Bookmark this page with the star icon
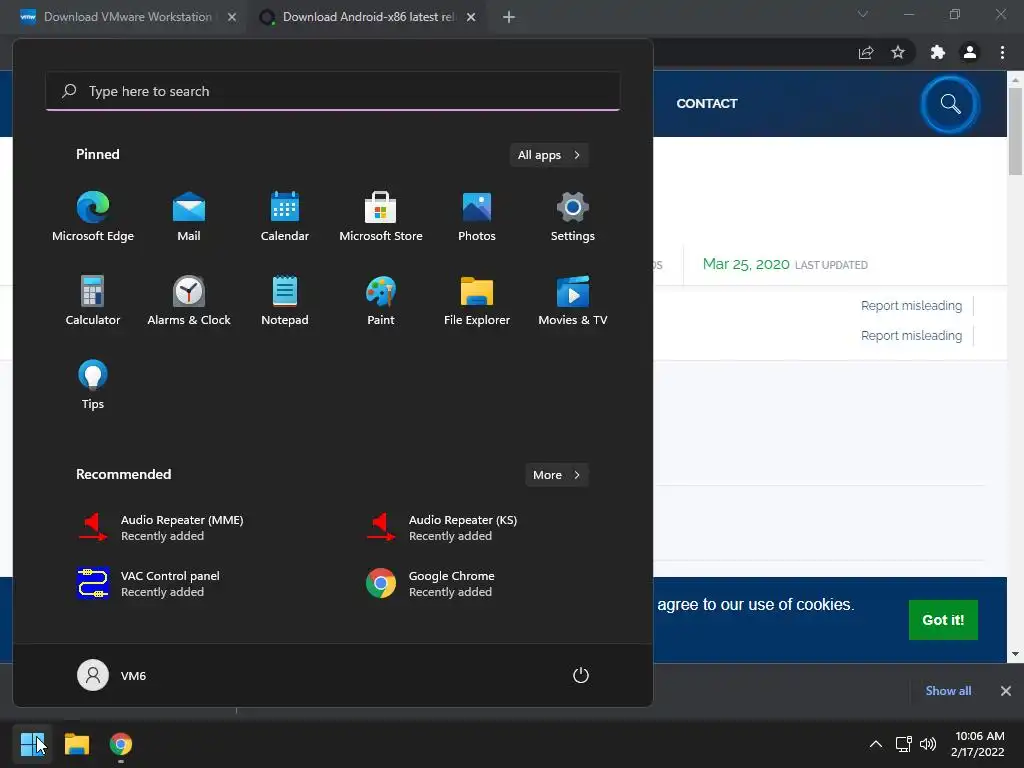The image size is (1024, 768). click(x=898, y=52)
